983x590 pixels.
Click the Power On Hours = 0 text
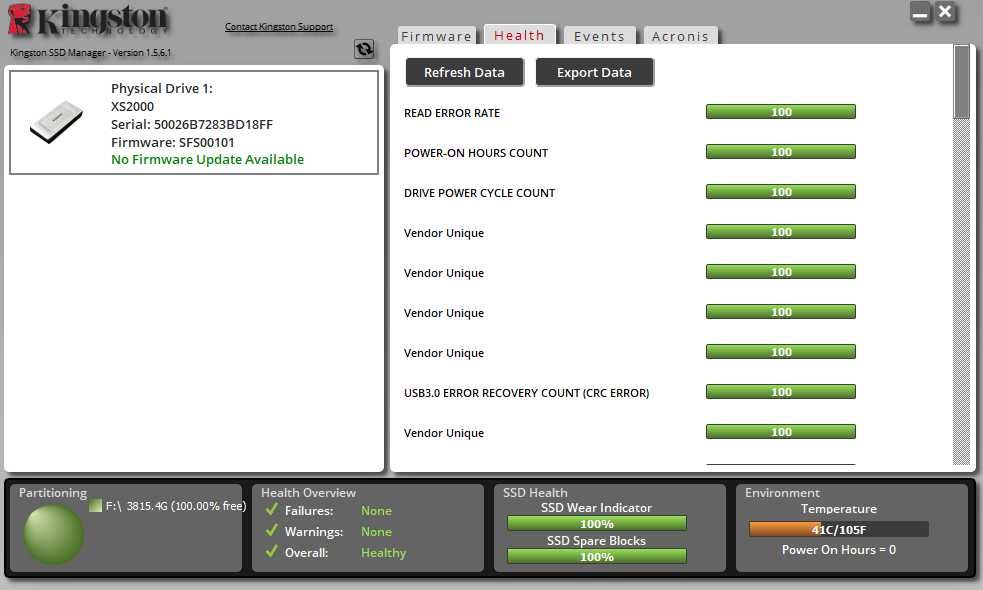pos(839,550)
